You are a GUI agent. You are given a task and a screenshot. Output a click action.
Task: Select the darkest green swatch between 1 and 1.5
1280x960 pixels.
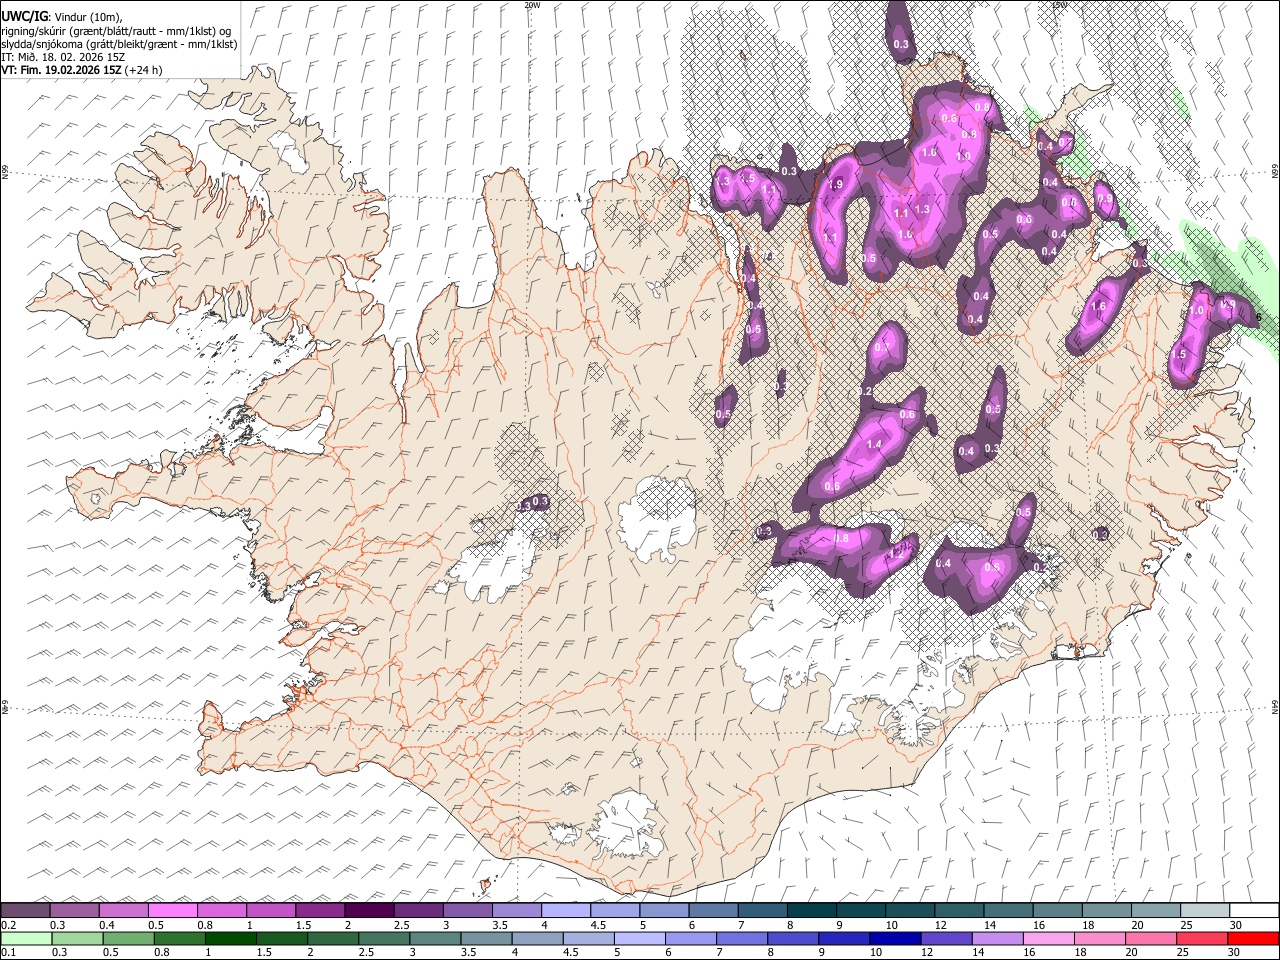click(x=231, y=939)
